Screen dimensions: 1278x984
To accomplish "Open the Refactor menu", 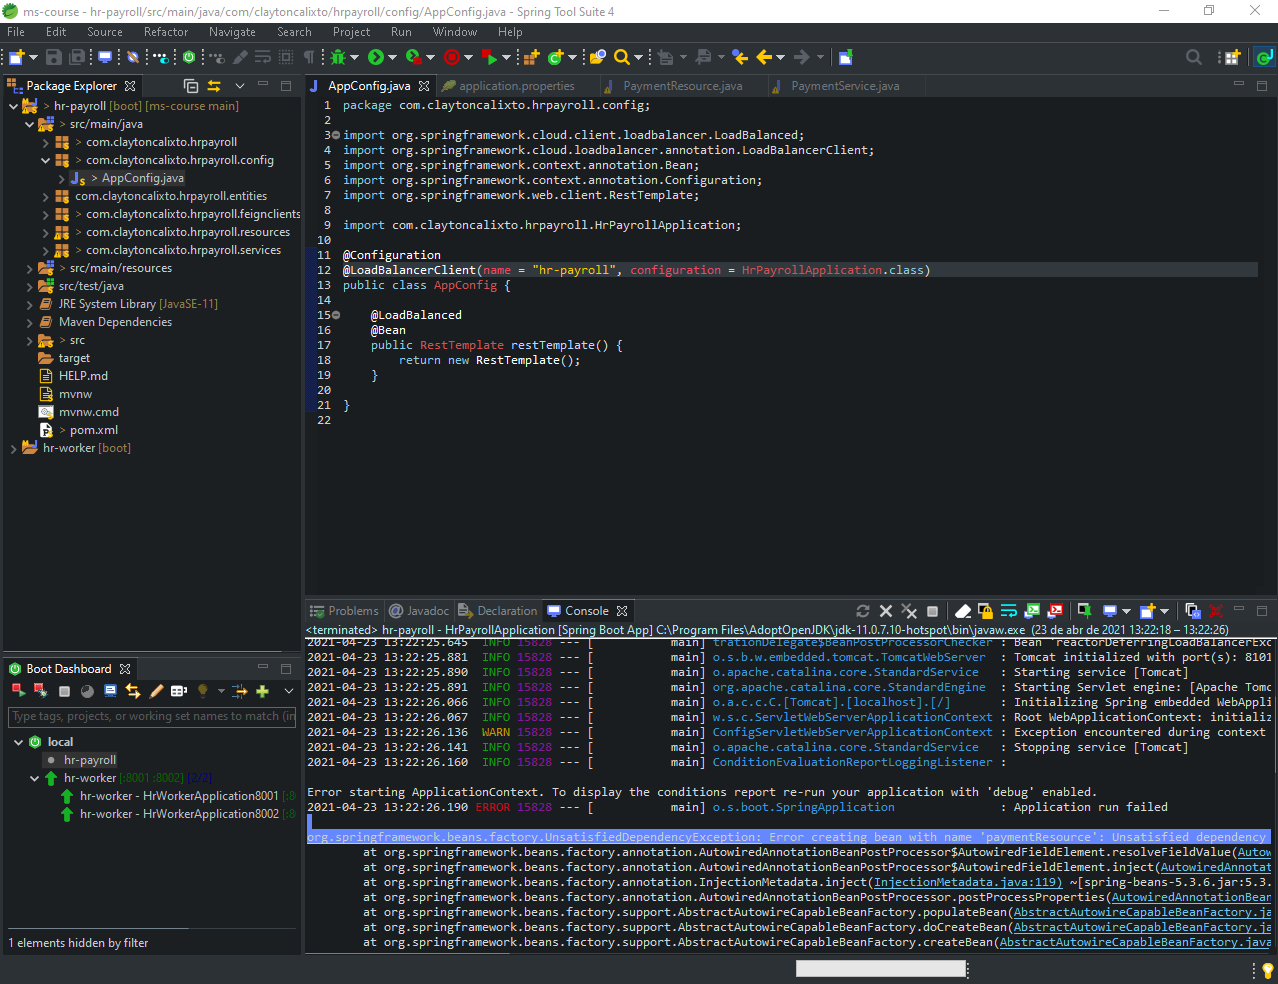I will pos(165,32).
